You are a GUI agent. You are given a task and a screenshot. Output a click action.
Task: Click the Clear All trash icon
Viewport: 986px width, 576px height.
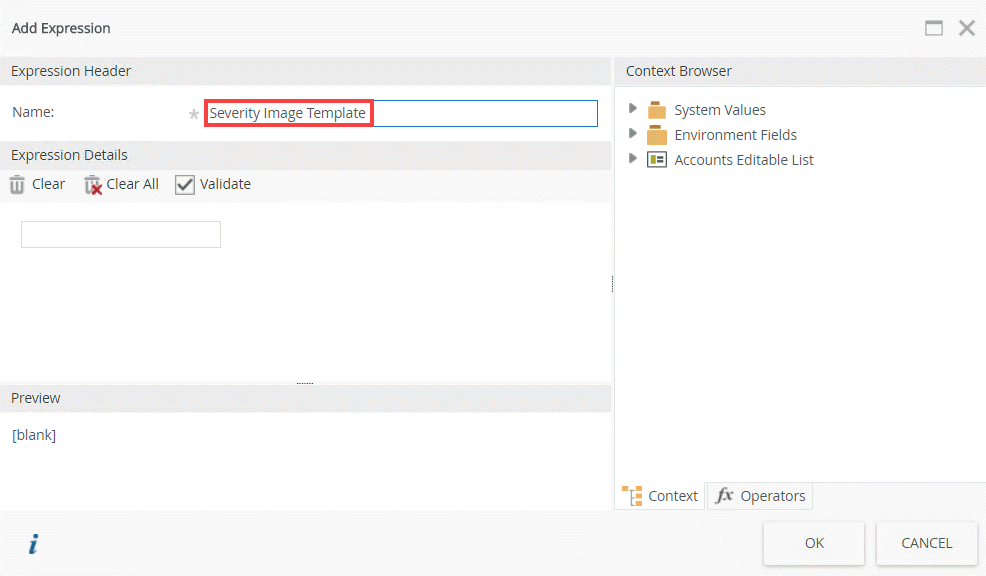coord(93,185)
